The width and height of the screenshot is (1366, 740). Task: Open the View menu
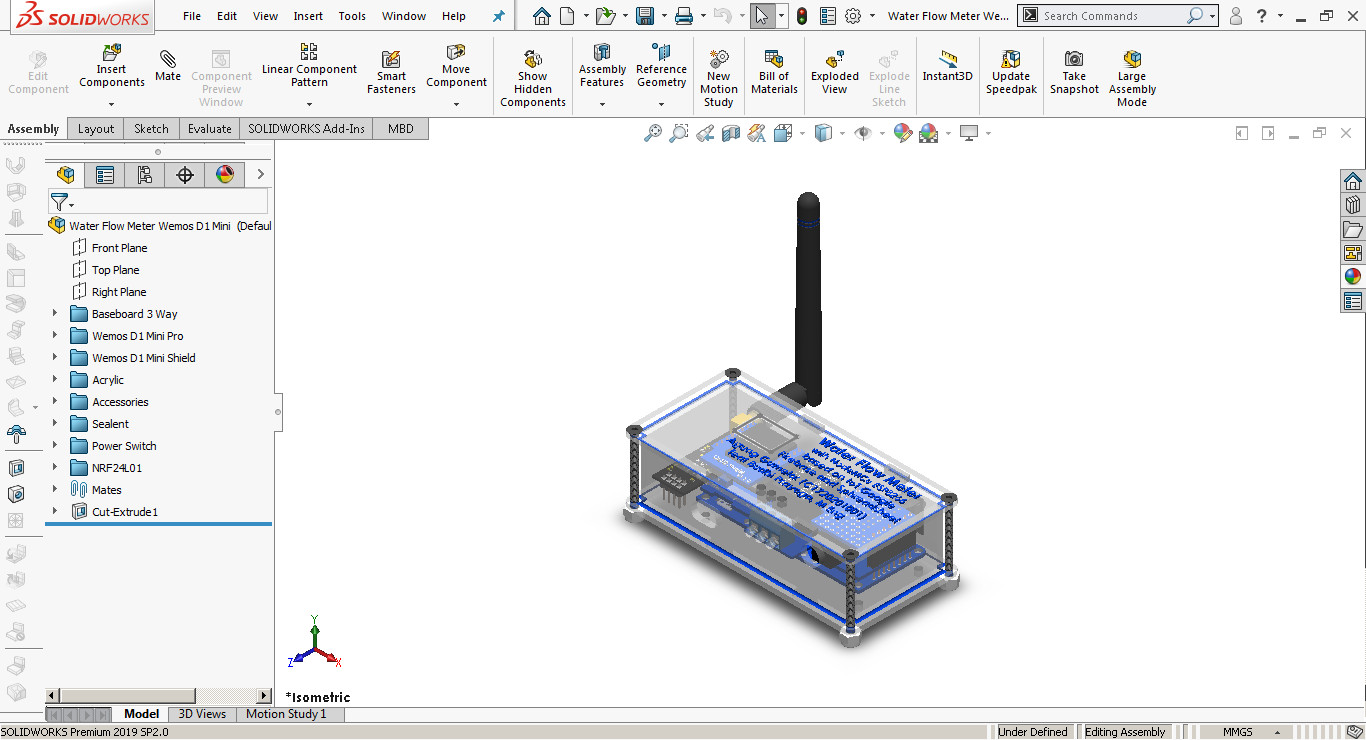click(x=265, y=16)
